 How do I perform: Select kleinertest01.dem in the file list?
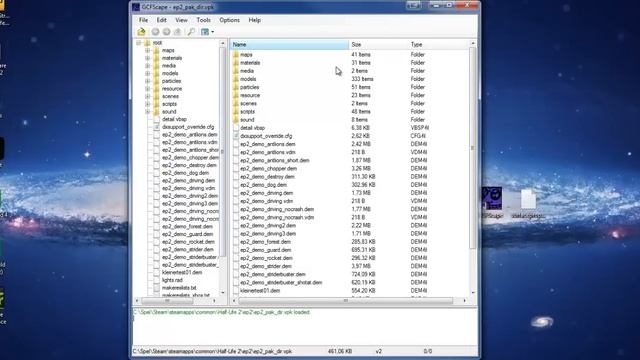(260, 291)
